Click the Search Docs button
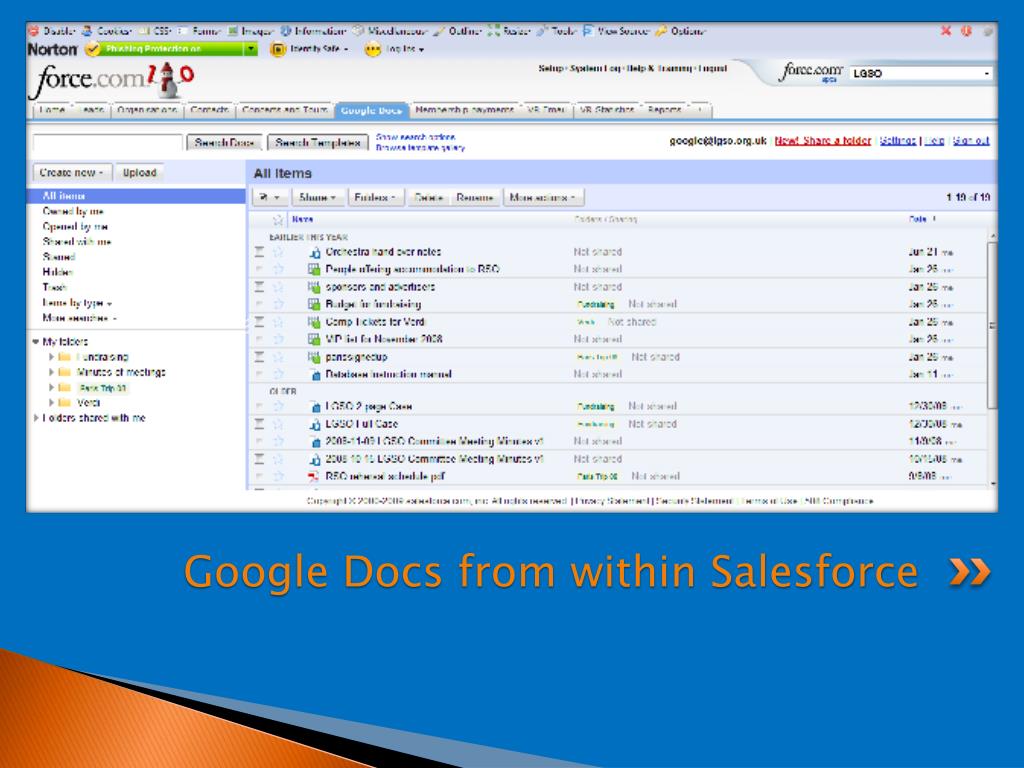 (x=224, y=142)
